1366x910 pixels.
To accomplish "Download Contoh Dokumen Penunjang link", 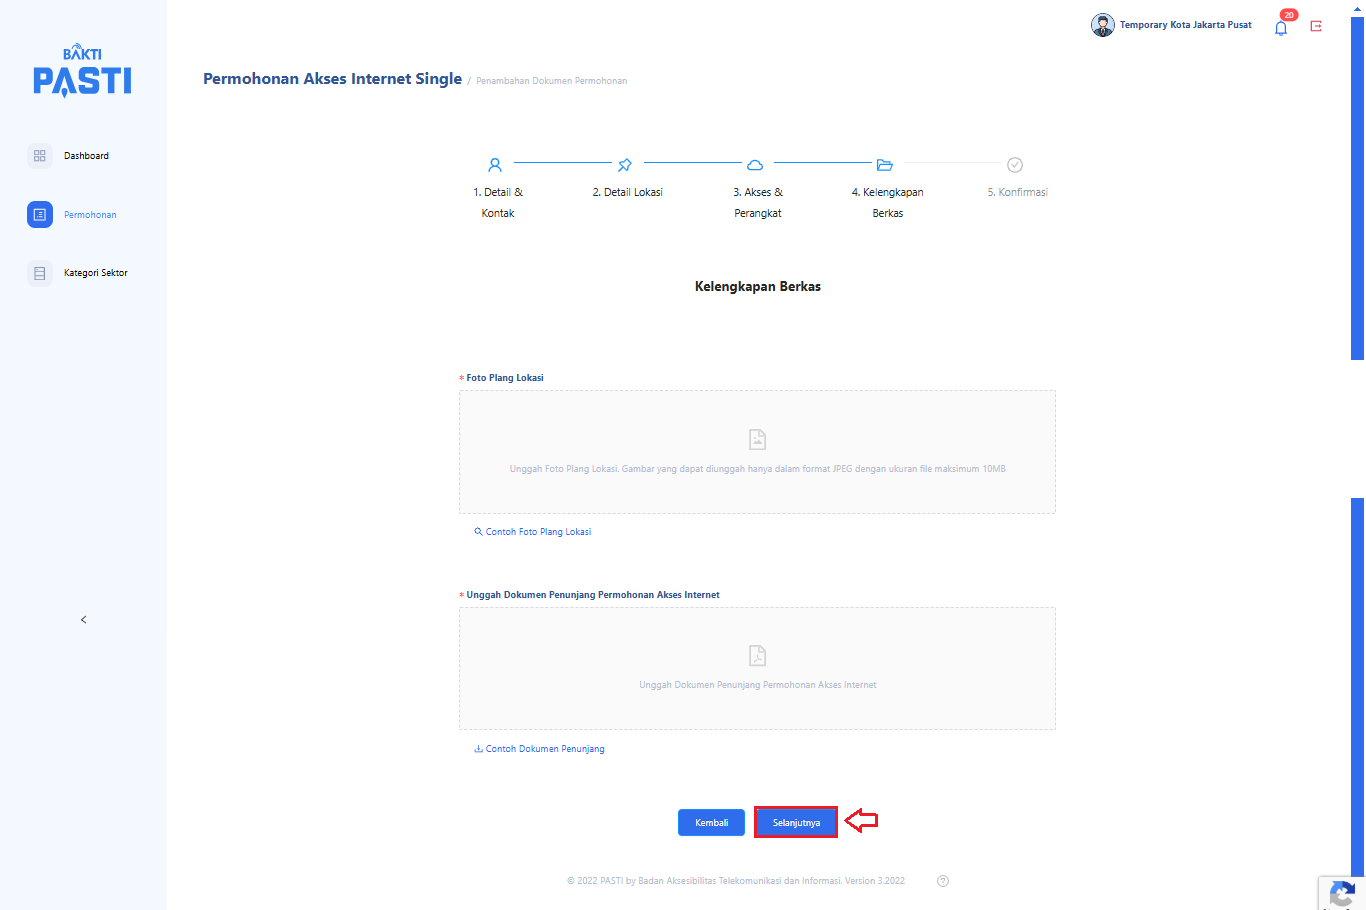I will (544, 749).
